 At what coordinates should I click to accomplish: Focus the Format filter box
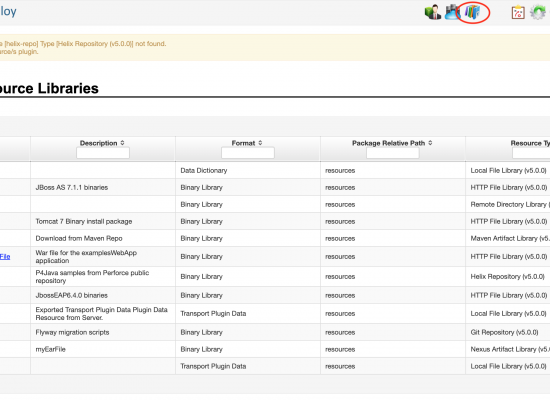pos(248,153)
